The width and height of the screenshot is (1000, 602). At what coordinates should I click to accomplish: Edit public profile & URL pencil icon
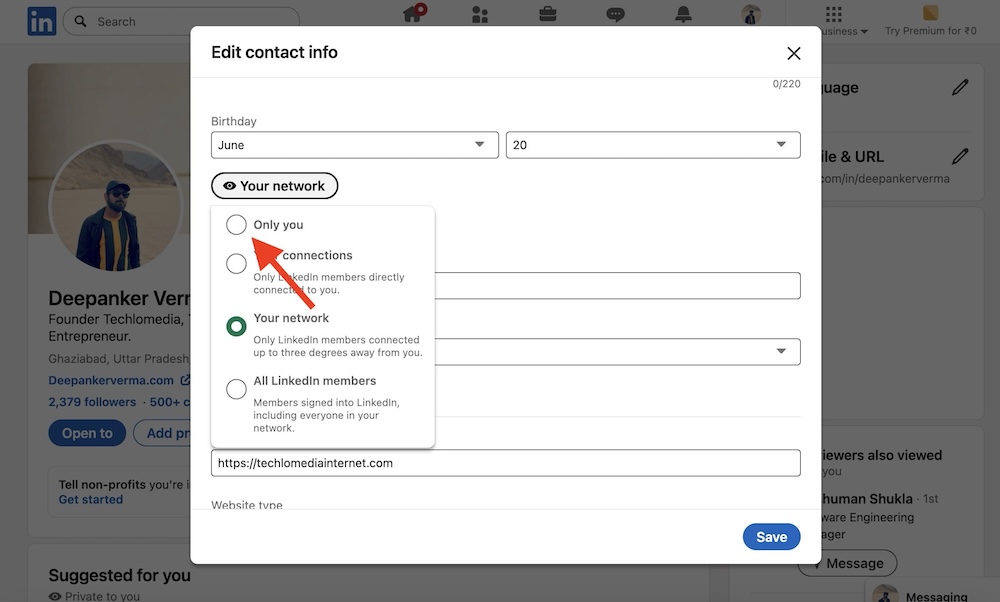pos(960,156)
